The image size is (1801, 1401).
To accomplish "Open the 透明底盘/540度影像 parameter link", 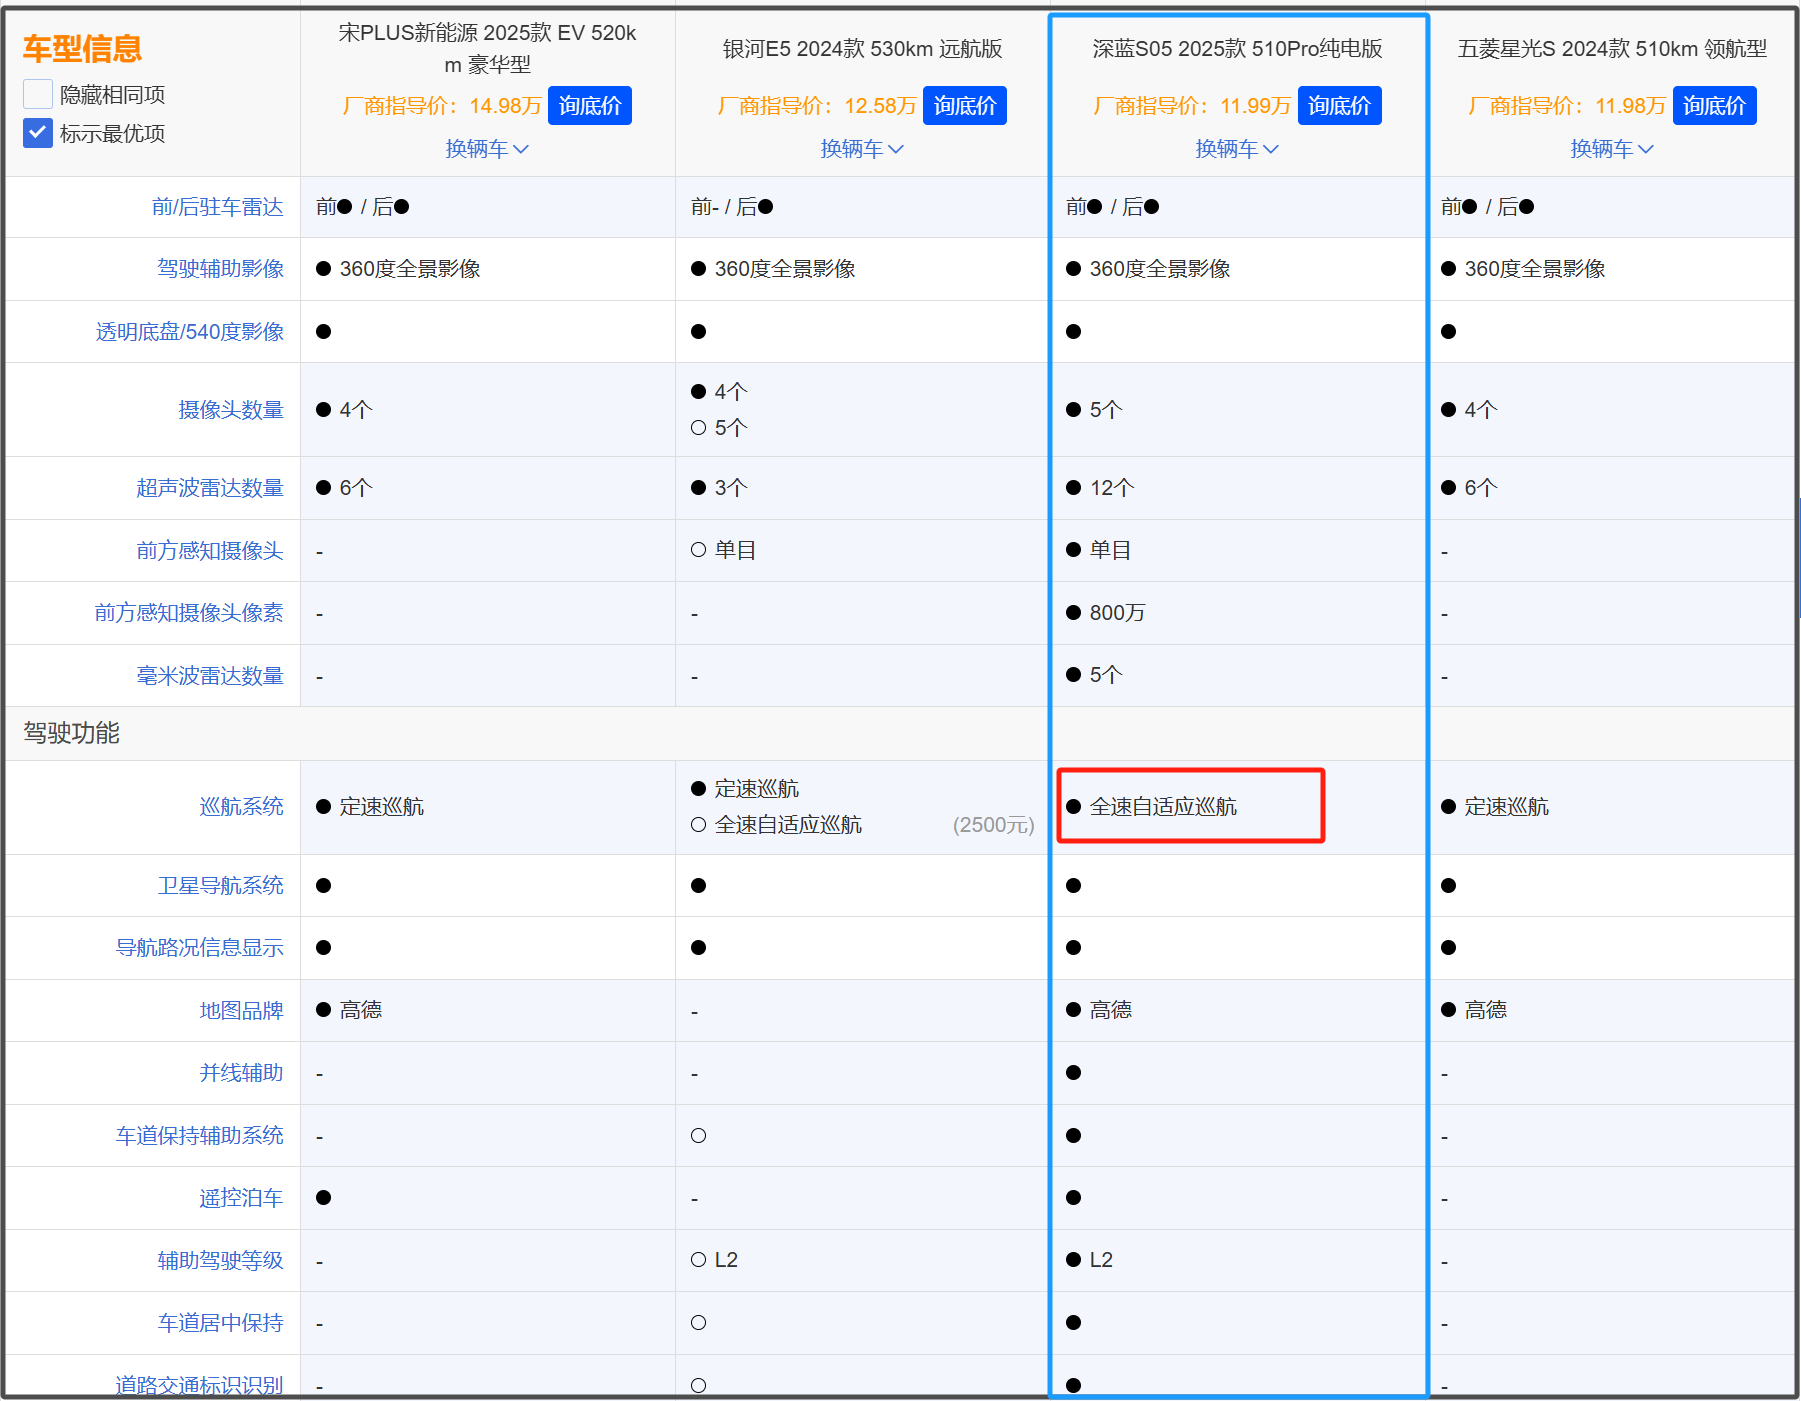I will pyautogui.click(x=190, y=332).
